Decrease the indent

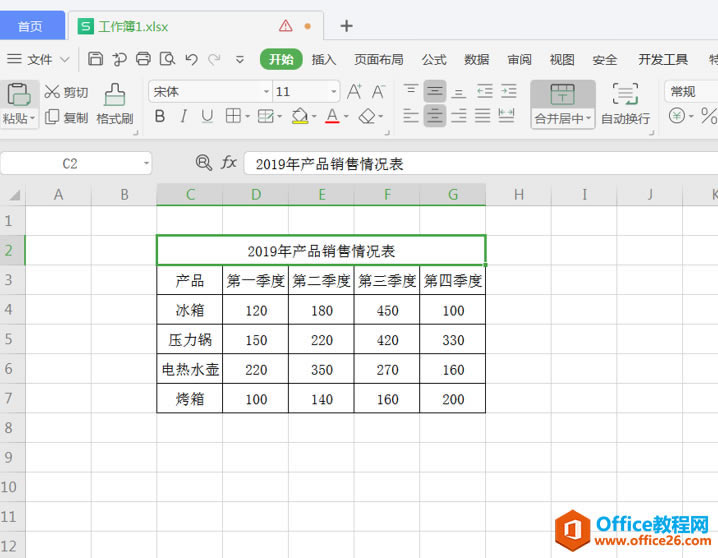coord(484,91)
